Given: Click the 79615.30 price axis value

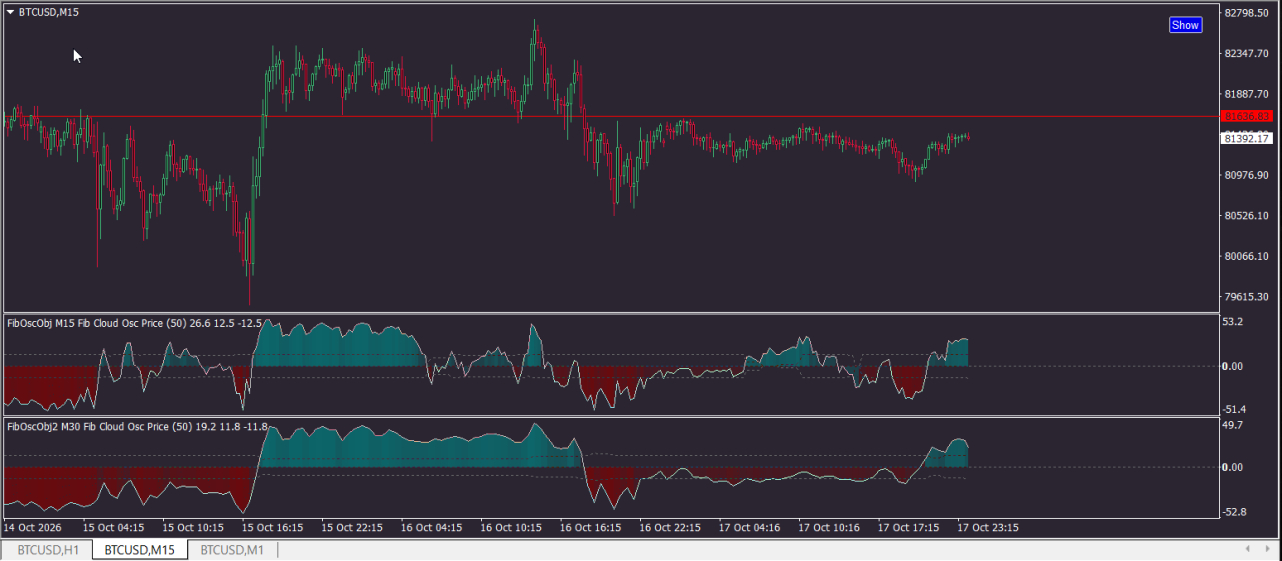Looking at the screenshot, I should pos(1246,297).
